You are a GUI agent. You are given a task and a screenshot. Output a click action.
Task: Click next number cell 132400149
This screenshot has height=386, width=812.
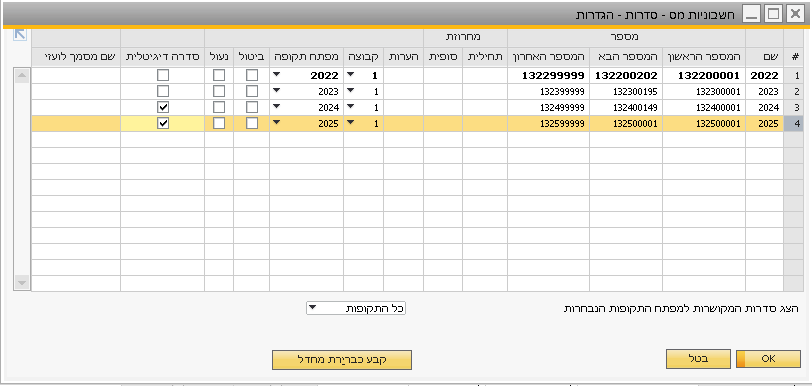coord(626,107)
